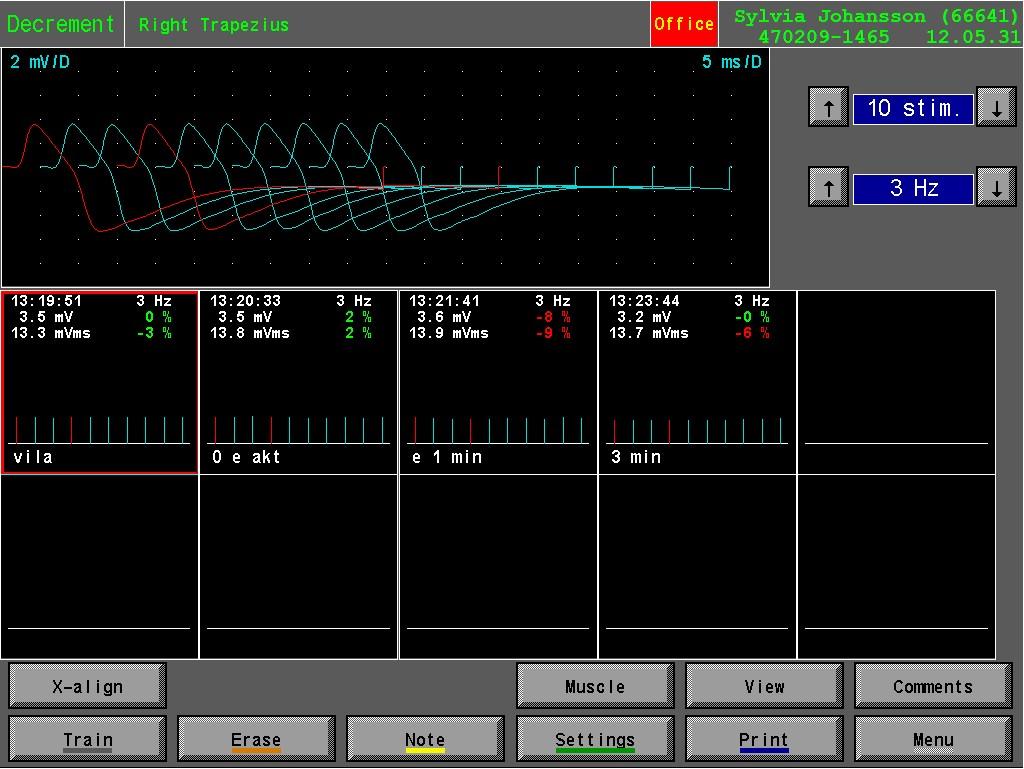Add a Note to the recording
Screen dimensions: 1024x769
425,739
